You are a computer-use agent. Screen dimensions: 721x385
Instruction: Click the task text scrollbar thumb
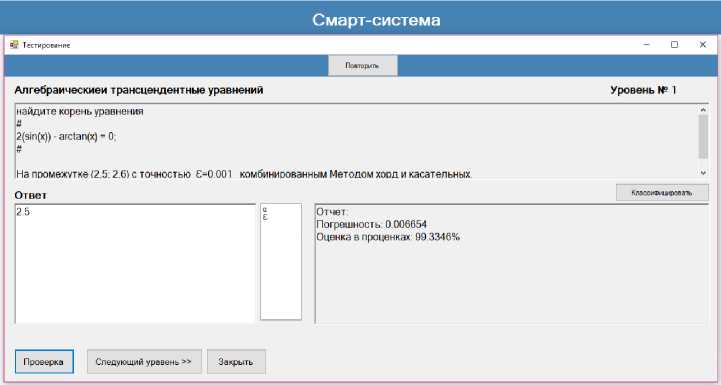click(703, 137)
